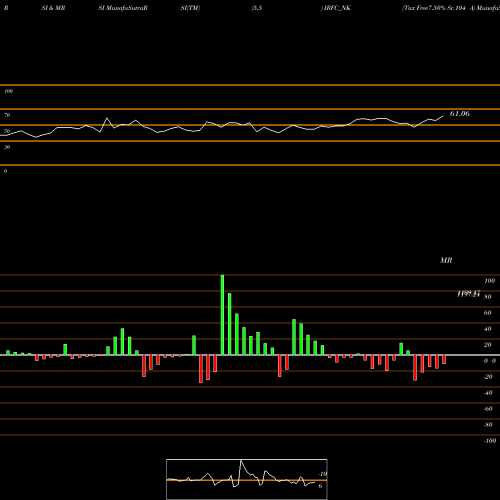This screenshot has height=500, width=500.
Task: Click the 'SI(TM)' header label
Action: (190, 8)
